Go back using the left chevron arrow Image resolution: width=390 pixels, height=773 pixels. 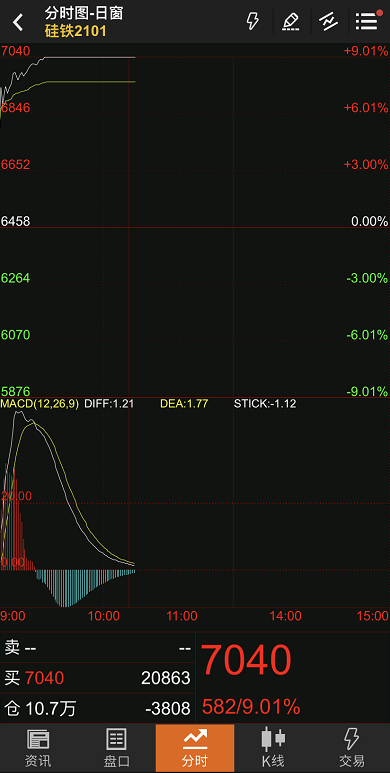tap(18, 22)
